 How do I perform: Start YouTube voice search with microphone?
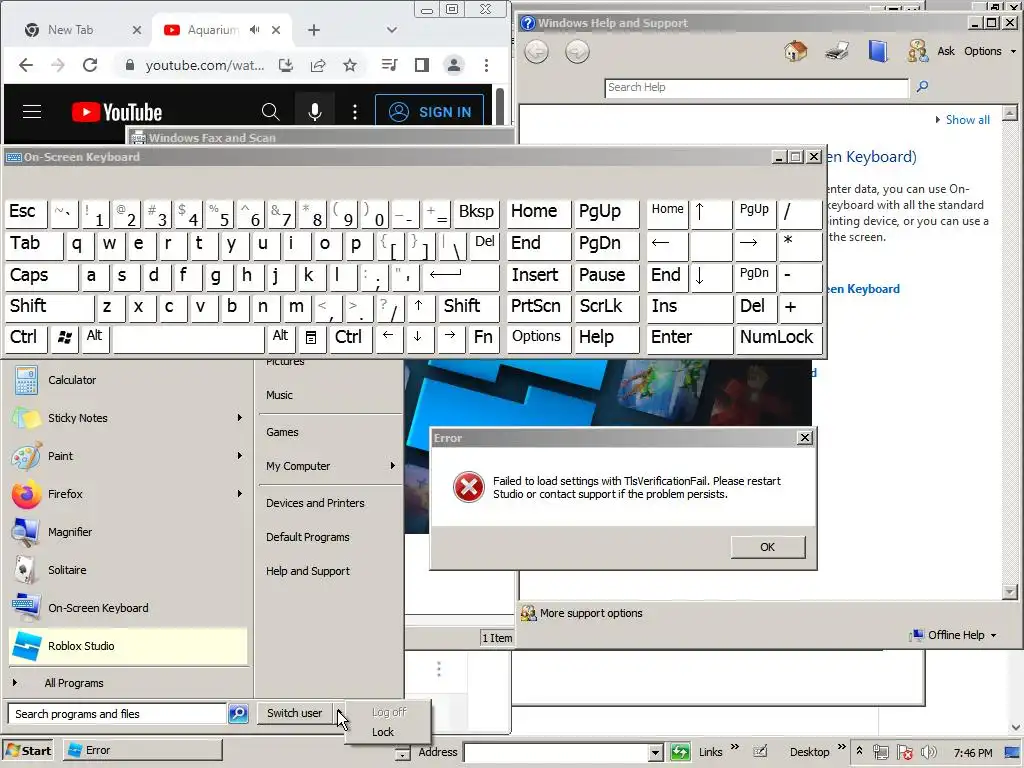pos(315,112)
